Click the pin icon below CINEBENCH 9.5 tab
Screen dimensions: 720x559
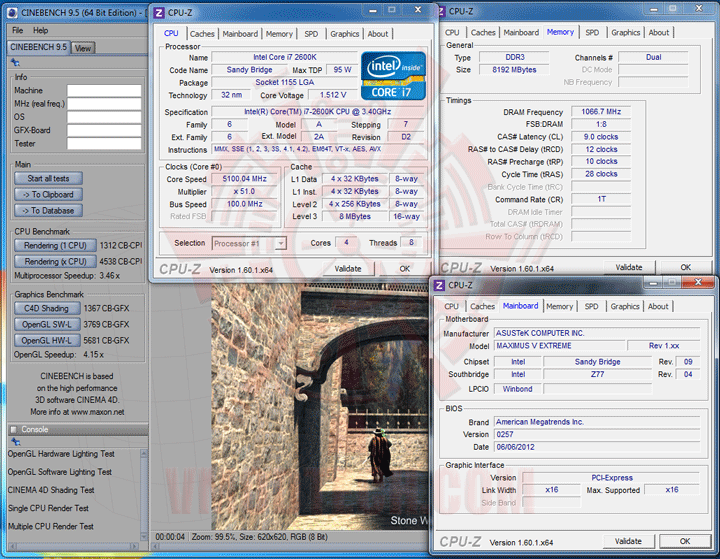pyautogui.click(x=14, y=62)
